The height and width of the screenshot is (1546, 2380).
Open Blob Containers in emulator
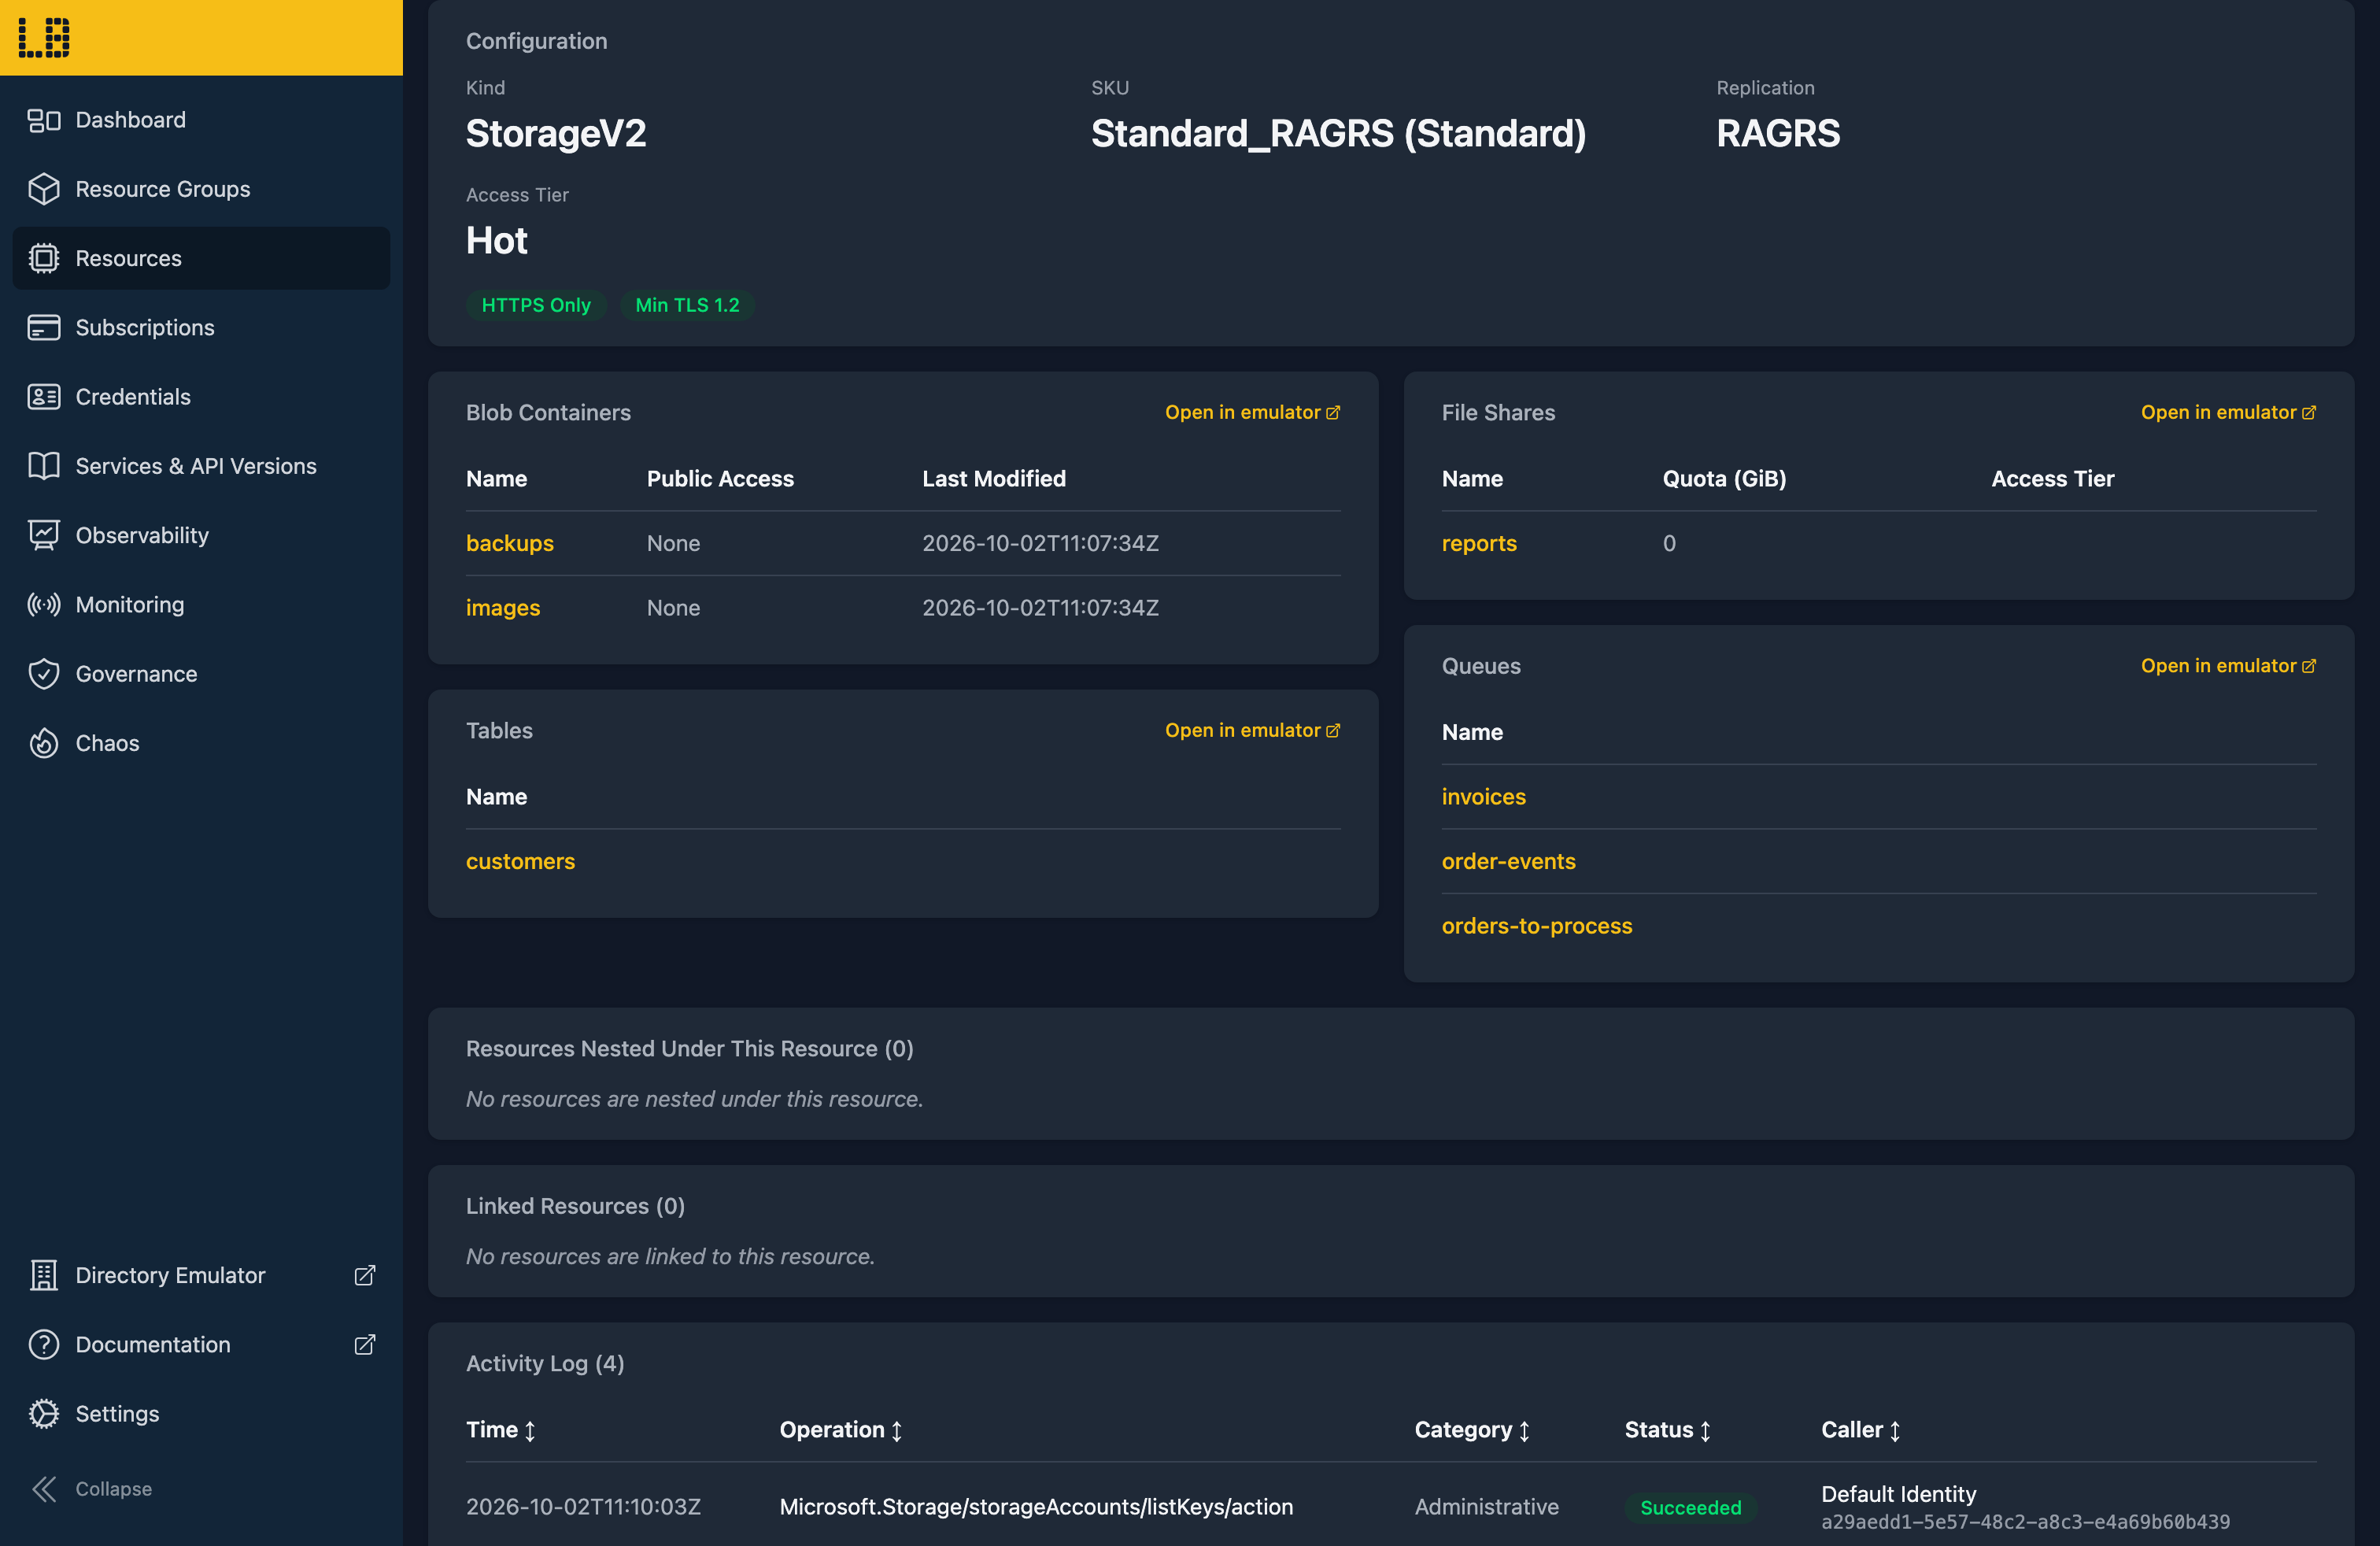[1252, 412]
